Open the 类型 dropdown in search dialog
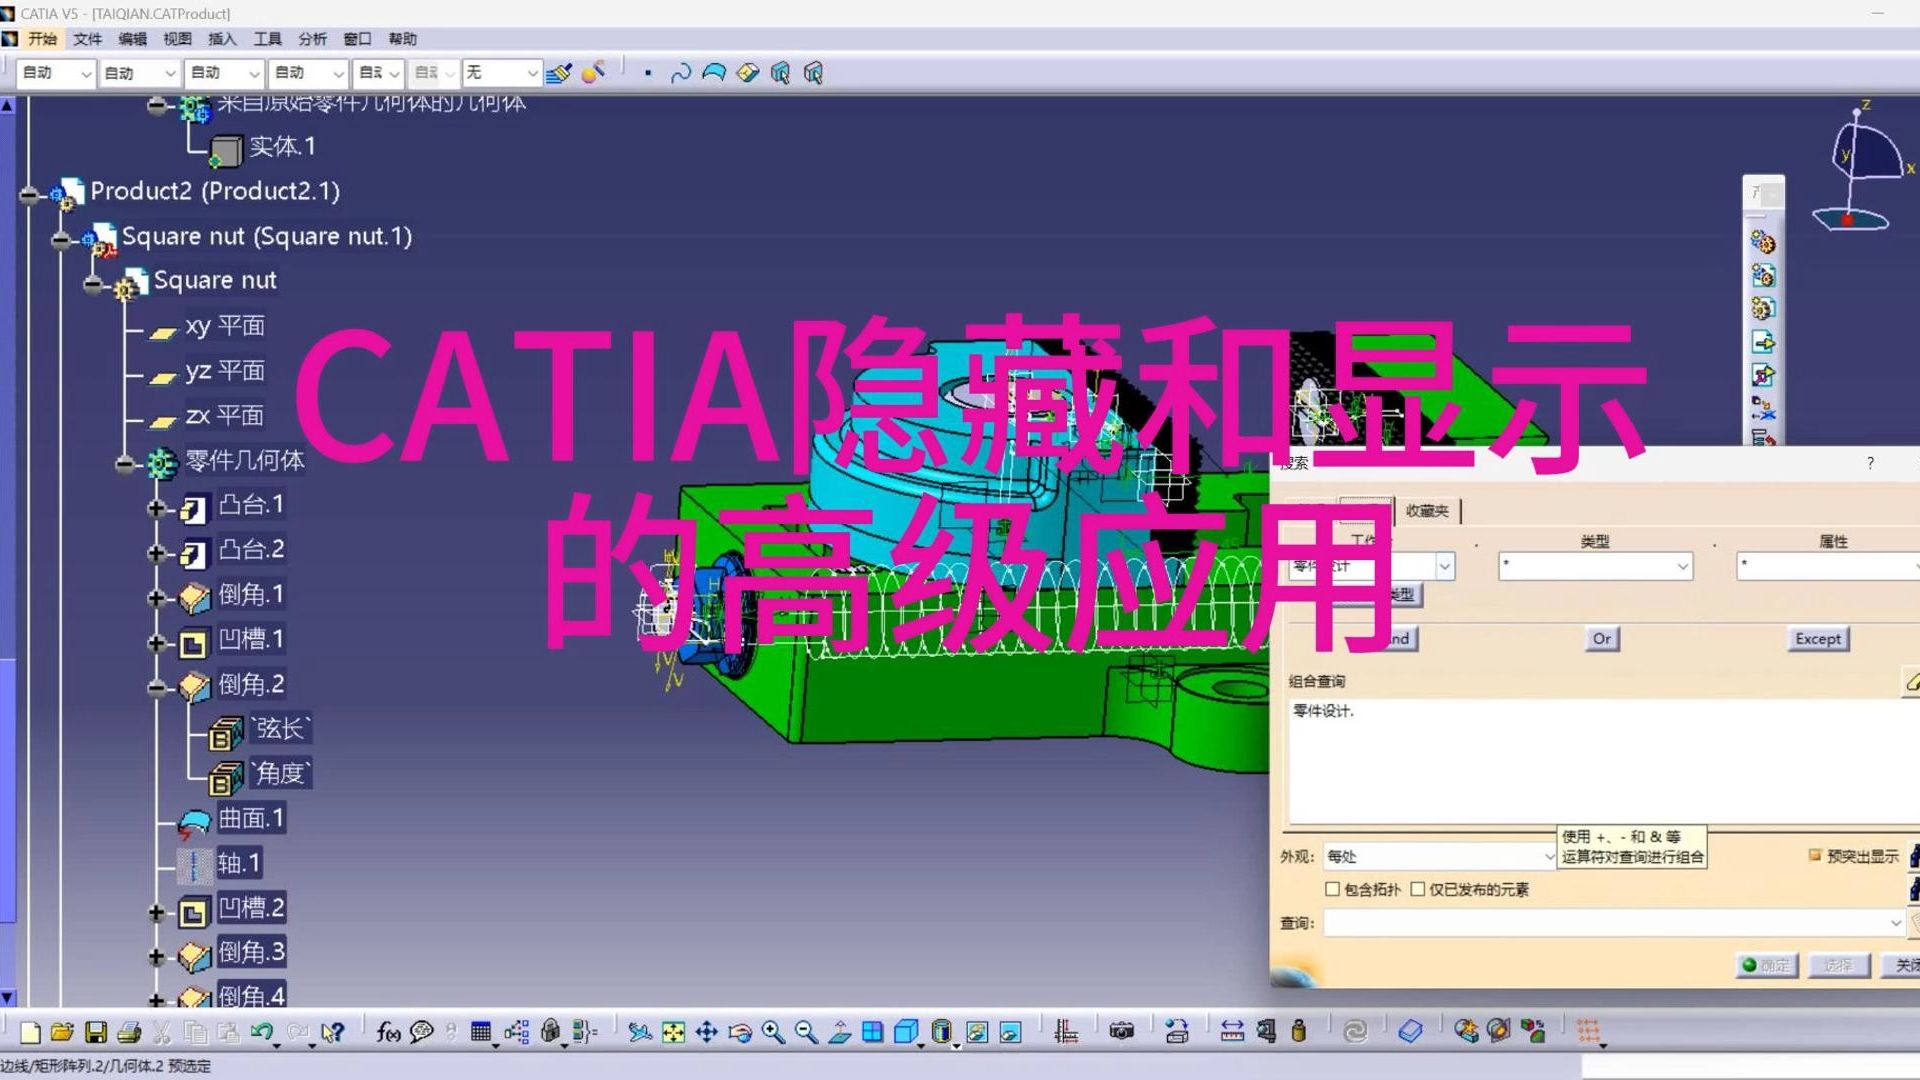Viewport: 1920px width, 1080px height. tap(1683, 567)
